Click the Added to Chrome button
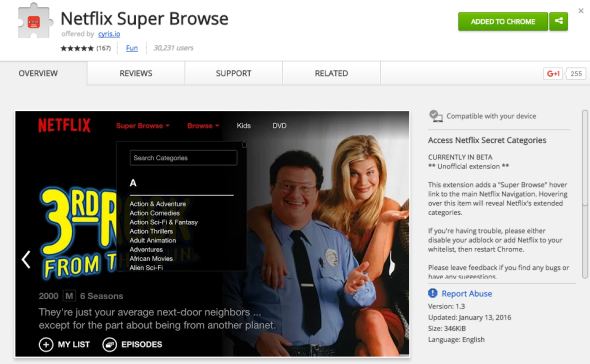Viewport: 590px width, 364px height. pos(503,21)
